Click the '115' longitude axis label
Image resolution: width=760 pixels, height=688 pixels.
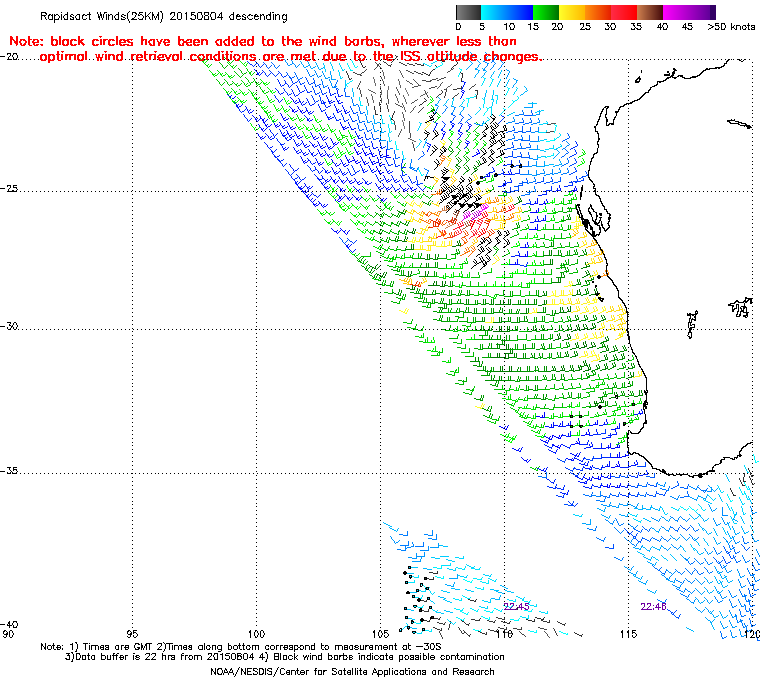point(628,634)
